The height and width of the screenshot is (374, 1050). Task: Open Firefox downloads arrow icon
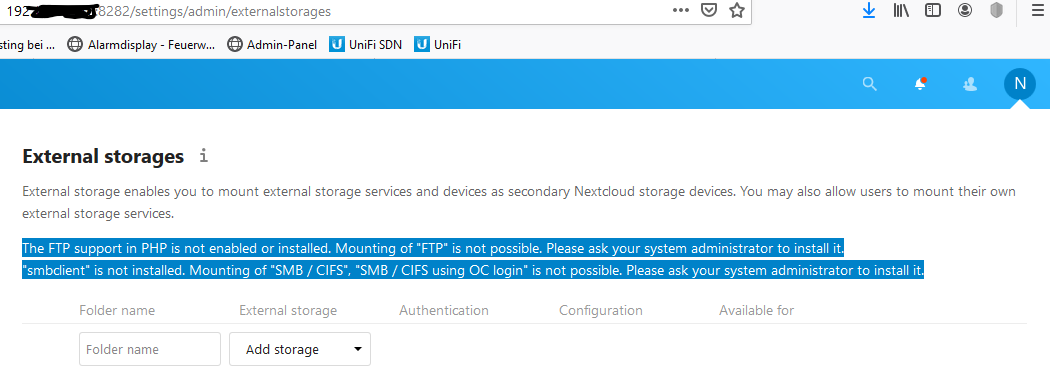click(x=869, y=11)
